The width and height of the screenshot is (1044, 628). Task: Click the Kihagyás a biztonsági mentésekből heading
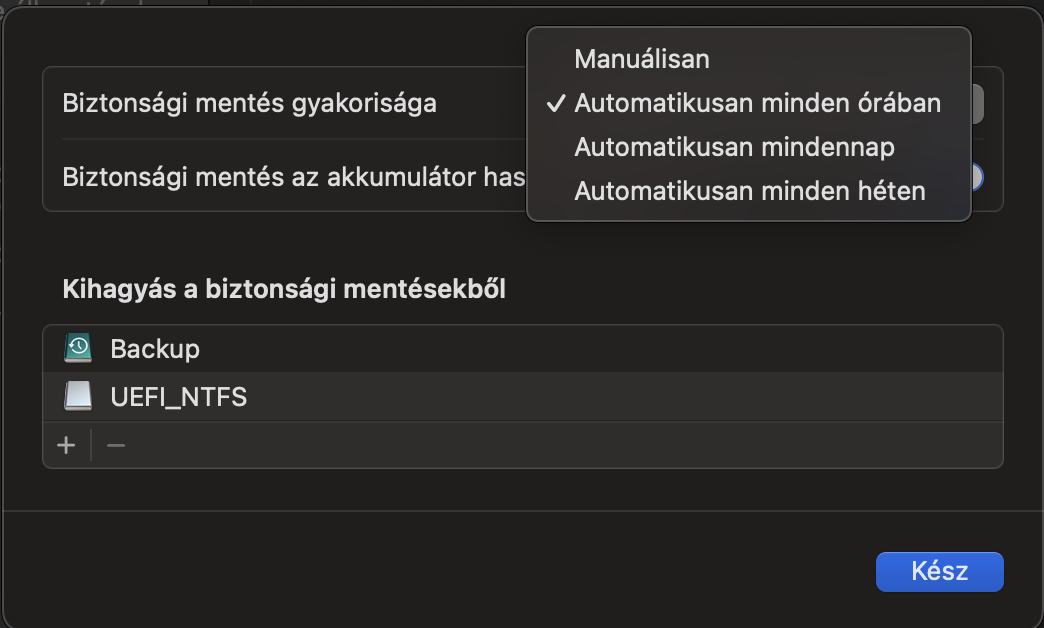pyautogui.click(x=284, y=289)
